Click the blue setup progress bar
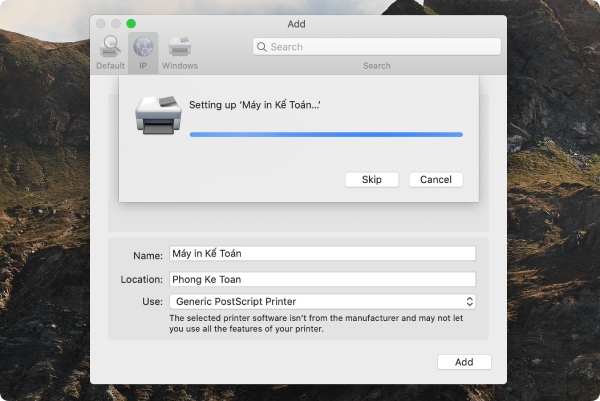 (x=326, y=134)
